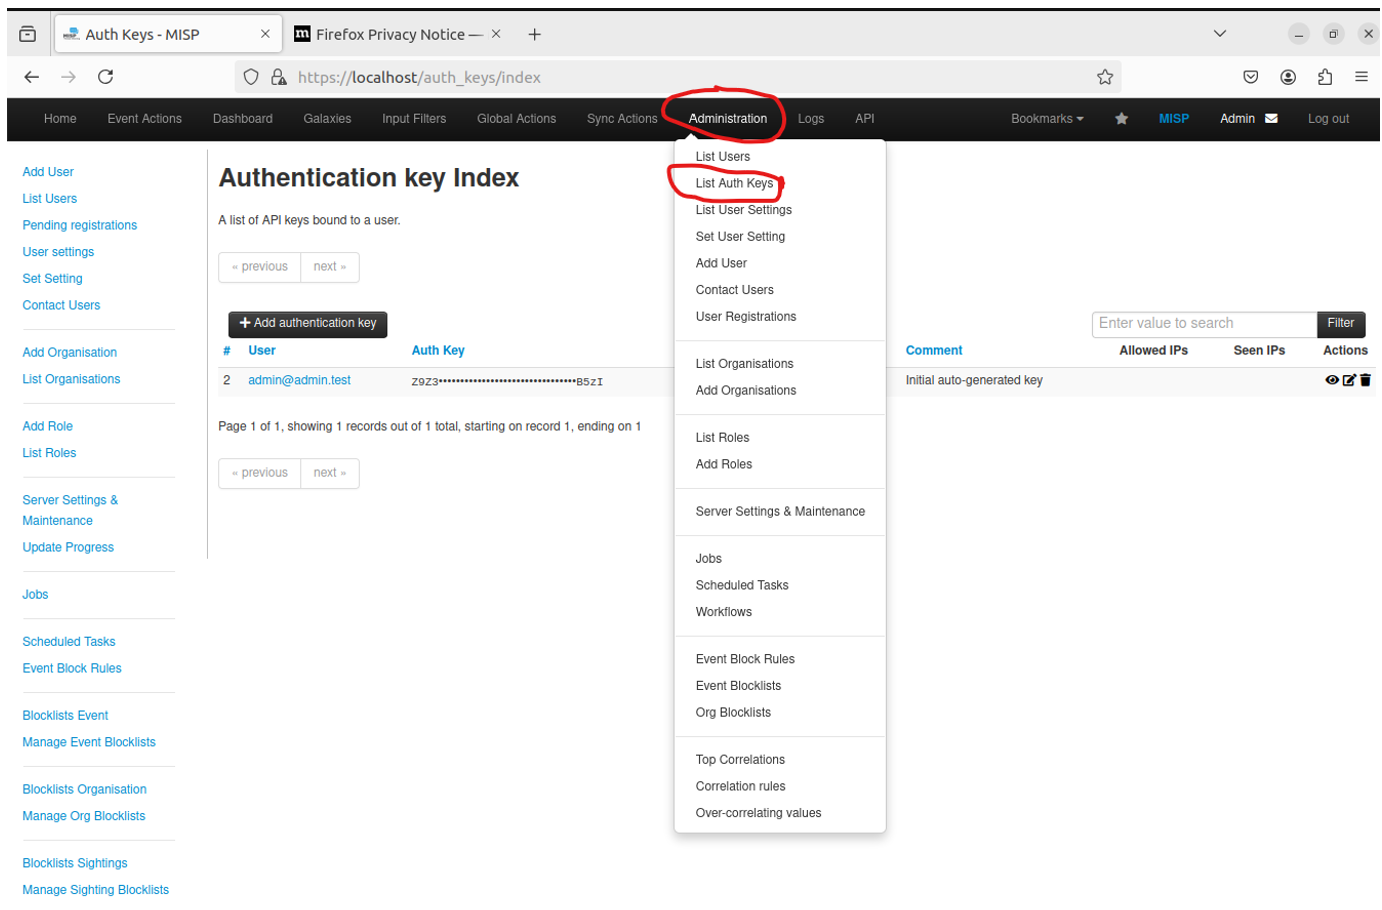Delete the auth key with trash icon
The image size is (1382, 910).
[x=1365, y=380]
